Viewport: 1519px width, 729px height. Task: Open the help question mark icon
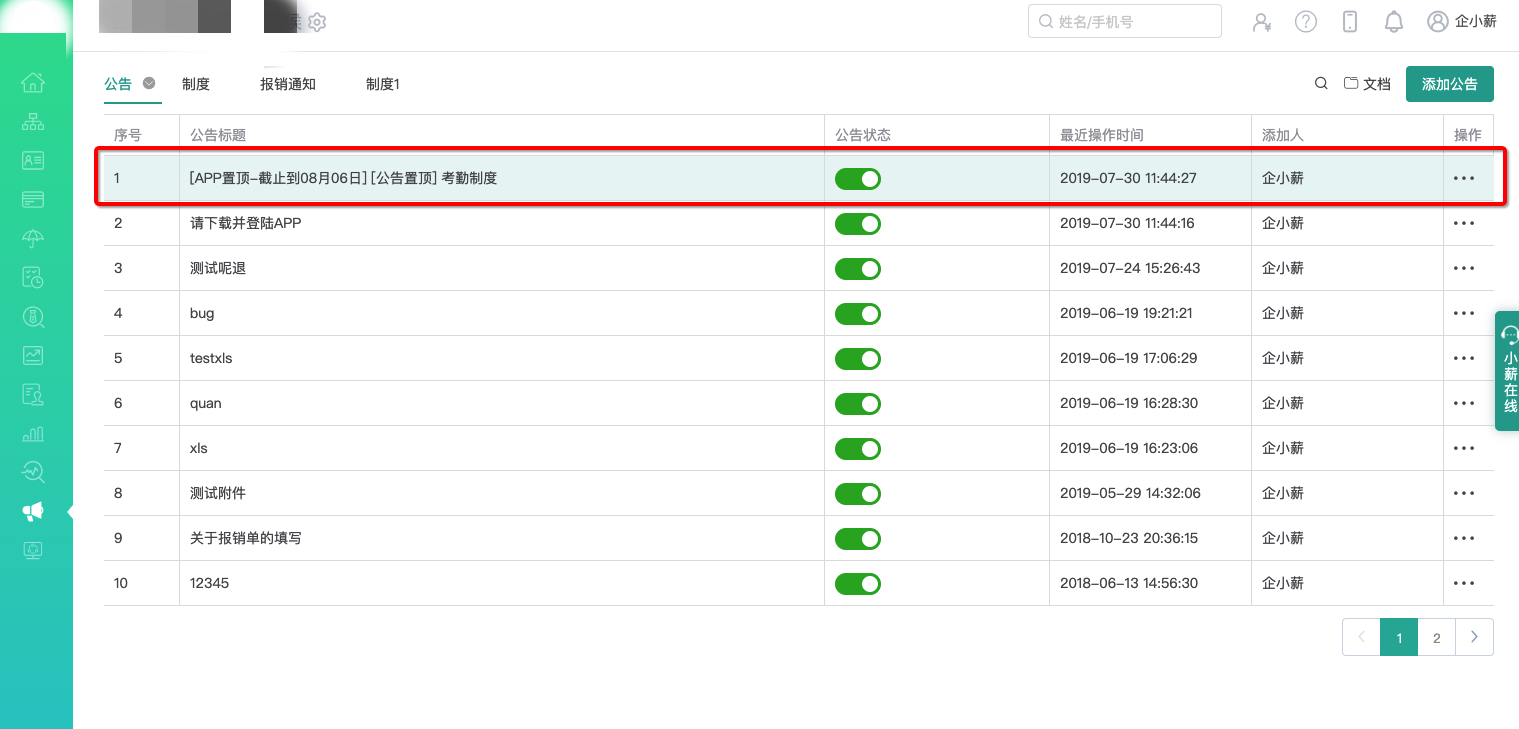point(1305,21)
